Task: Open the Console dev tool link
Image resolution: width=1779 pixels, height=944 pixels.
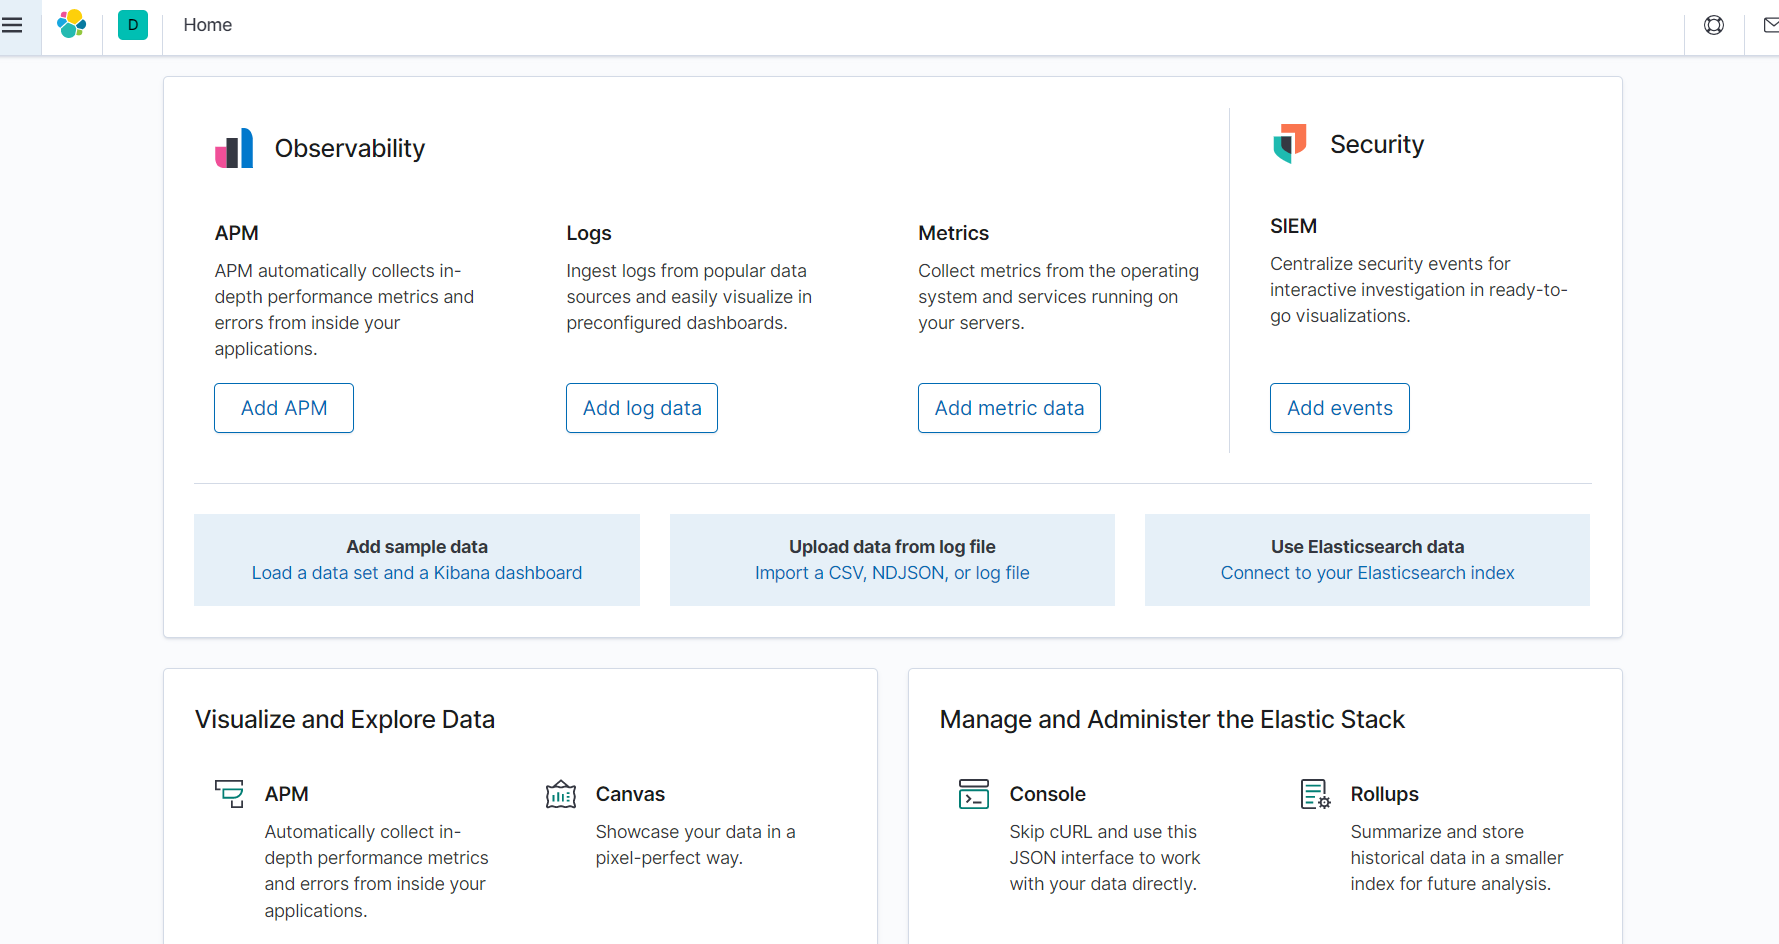Action: click(x=1047, y=794)
